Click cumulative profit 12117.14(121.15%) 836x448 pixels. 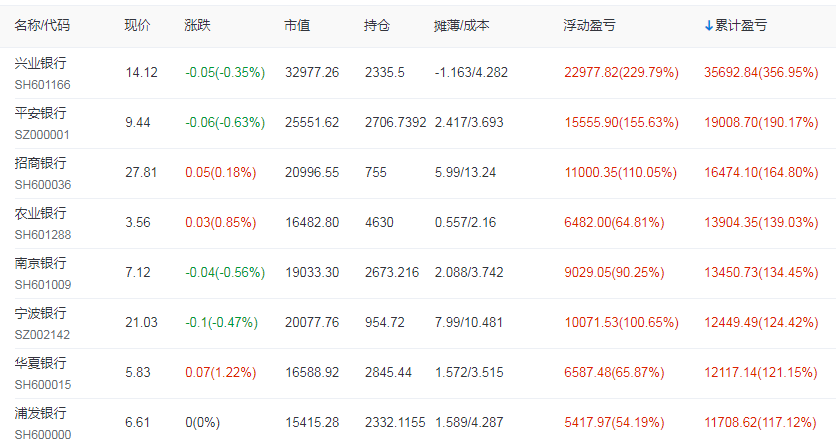pos(761,372)
